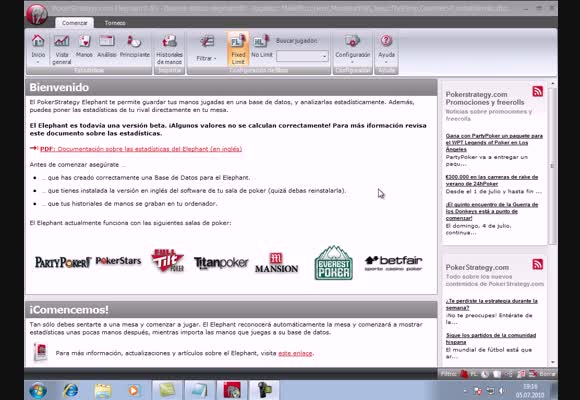Click the PokerStars logo
Screen dimensions: 580x400
(118, 261)
